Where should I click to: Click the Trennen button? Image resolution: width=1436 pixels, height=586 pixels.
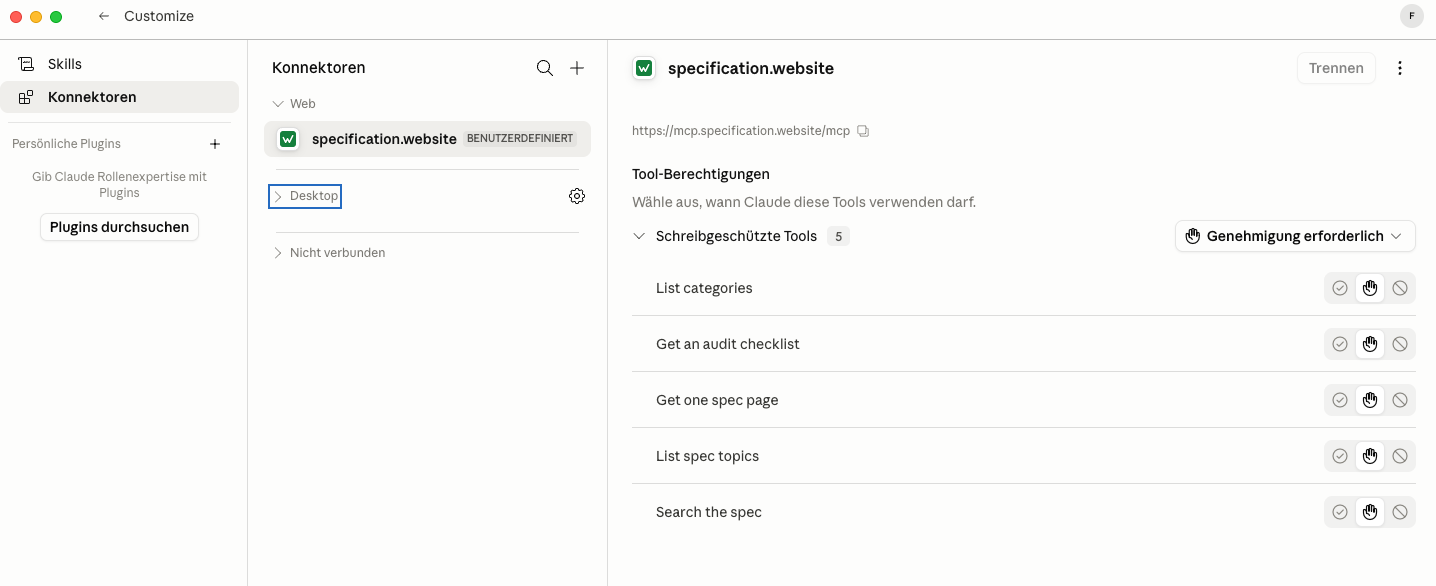coord(1336,68)
